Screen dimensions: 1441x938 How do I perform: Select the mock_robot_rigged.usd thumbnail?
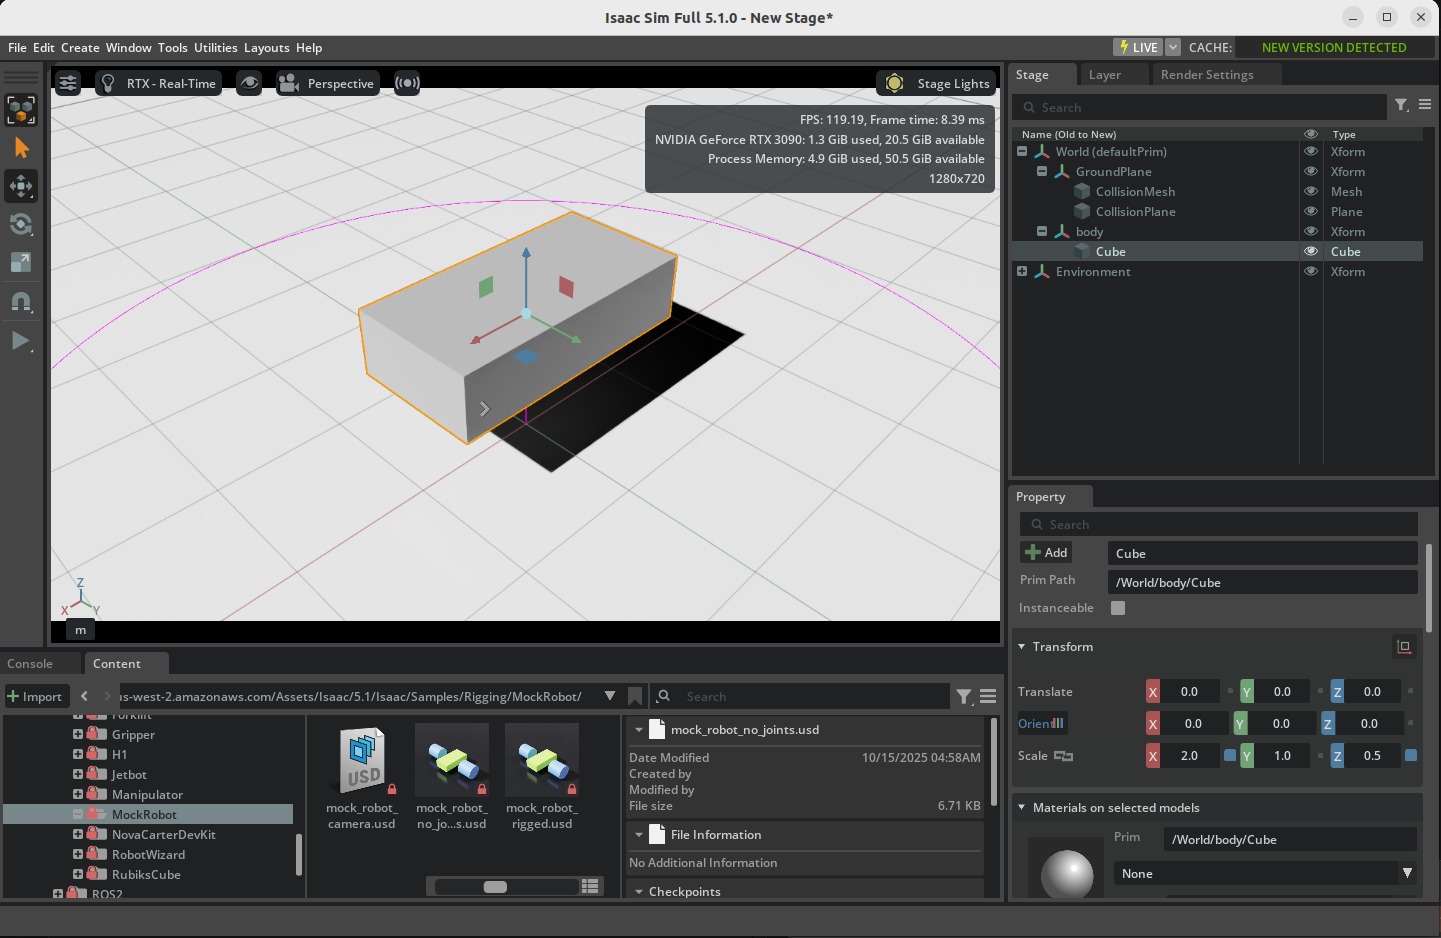coord(541,760)
